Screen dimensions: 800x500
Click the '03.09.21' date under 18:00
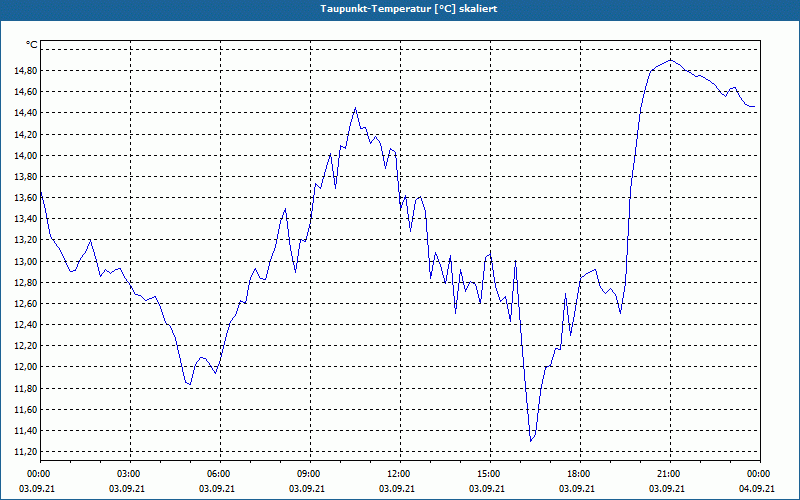coord(577,488)
